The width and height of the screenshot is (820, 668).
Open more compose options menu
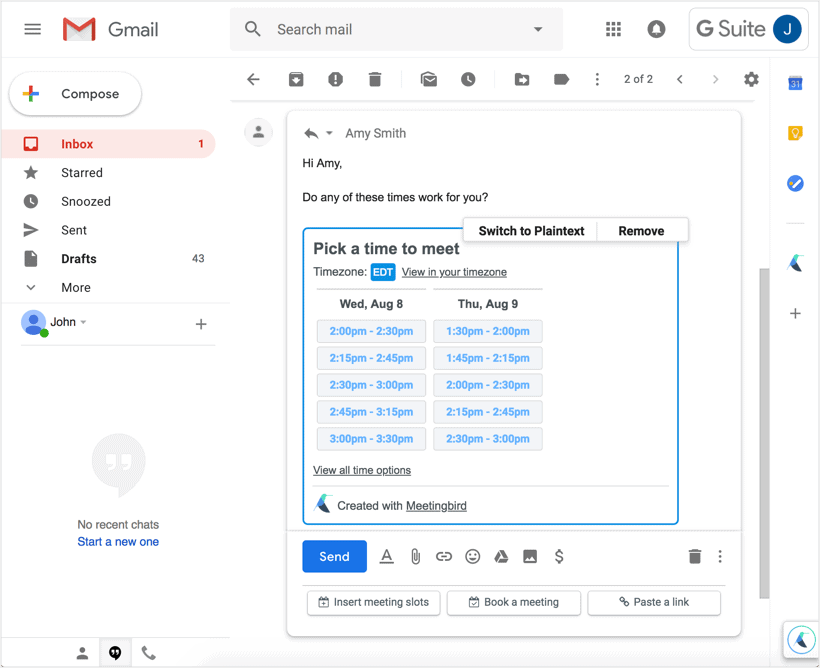[720, 557]
